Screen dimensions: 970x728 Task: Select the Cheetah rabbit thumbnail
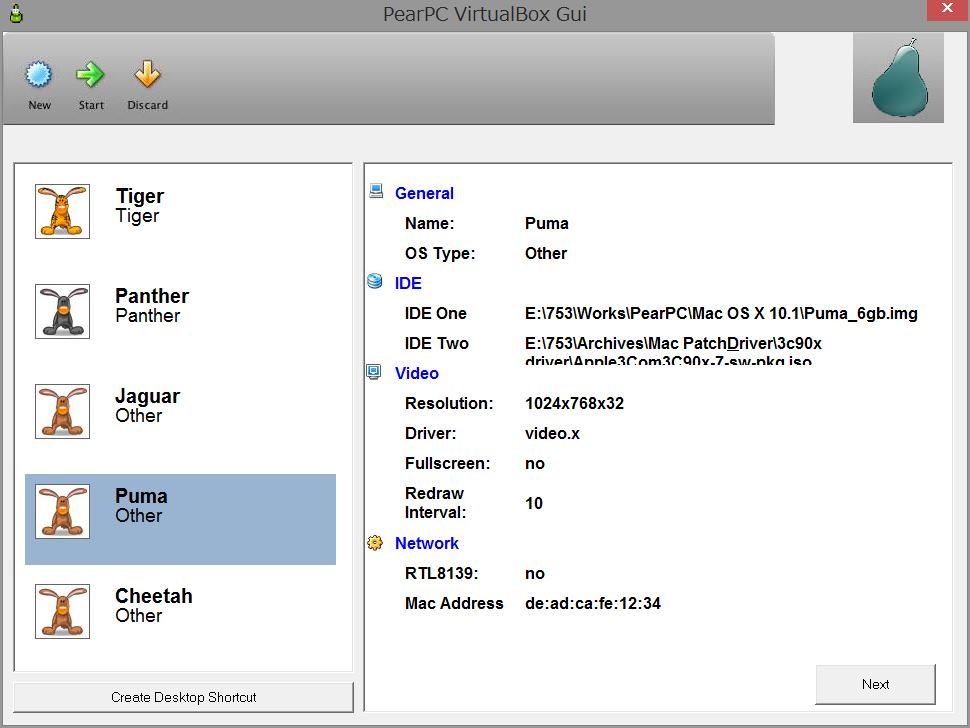point(62,611)
